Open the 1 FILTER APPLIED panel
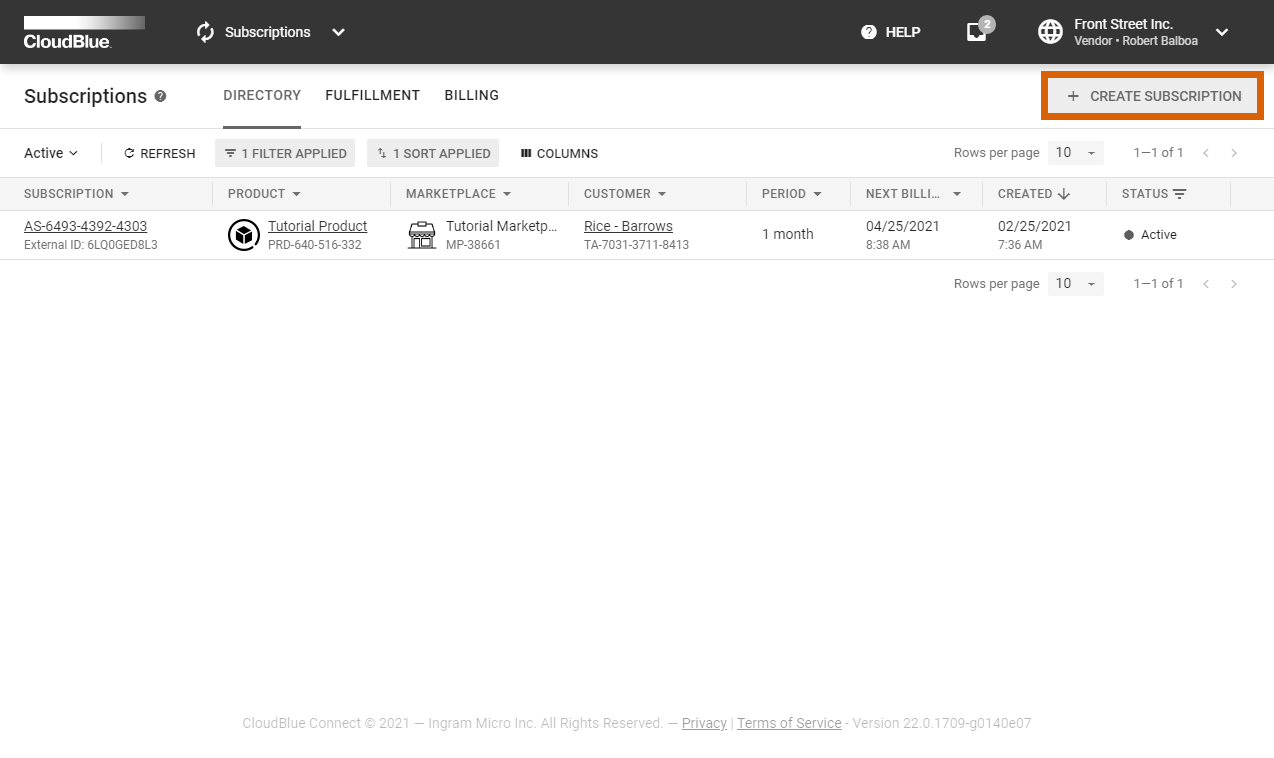This screenshot has width=1274, height=758. tap(285, 153)
